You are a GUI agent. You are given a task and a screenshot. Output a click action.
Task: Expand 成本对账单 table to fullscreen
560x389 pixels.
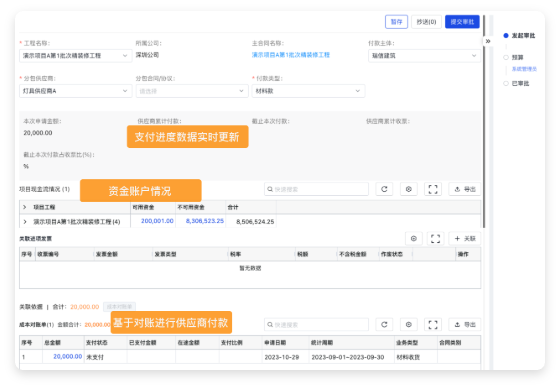[433, 324]
